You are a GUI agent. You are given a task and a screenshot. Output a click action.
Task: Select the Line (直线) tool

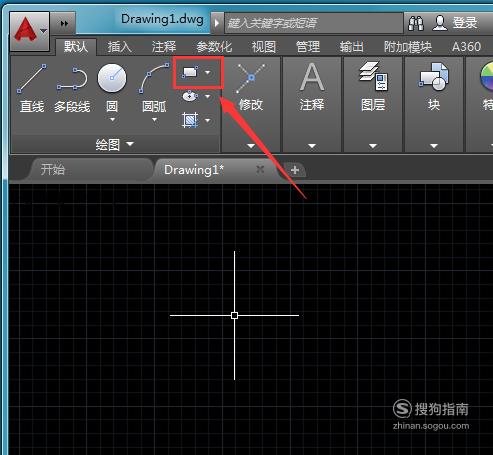point(32,88)
